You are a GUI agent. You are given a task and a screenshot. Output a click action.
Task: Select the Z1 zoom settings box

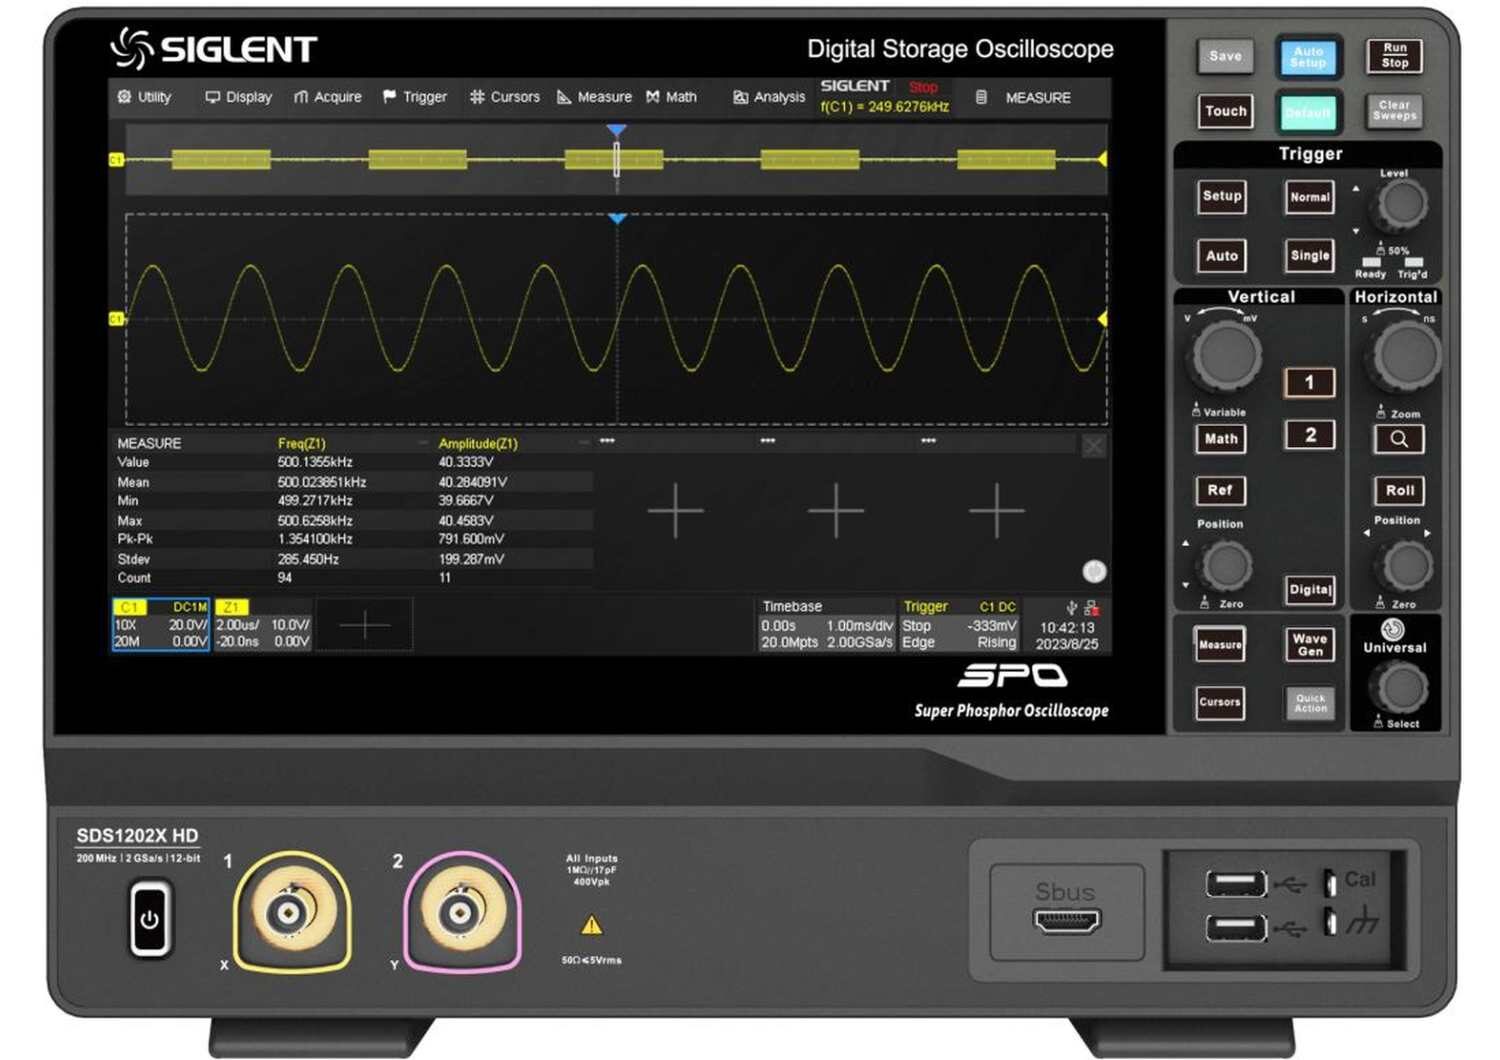(263, 625)
